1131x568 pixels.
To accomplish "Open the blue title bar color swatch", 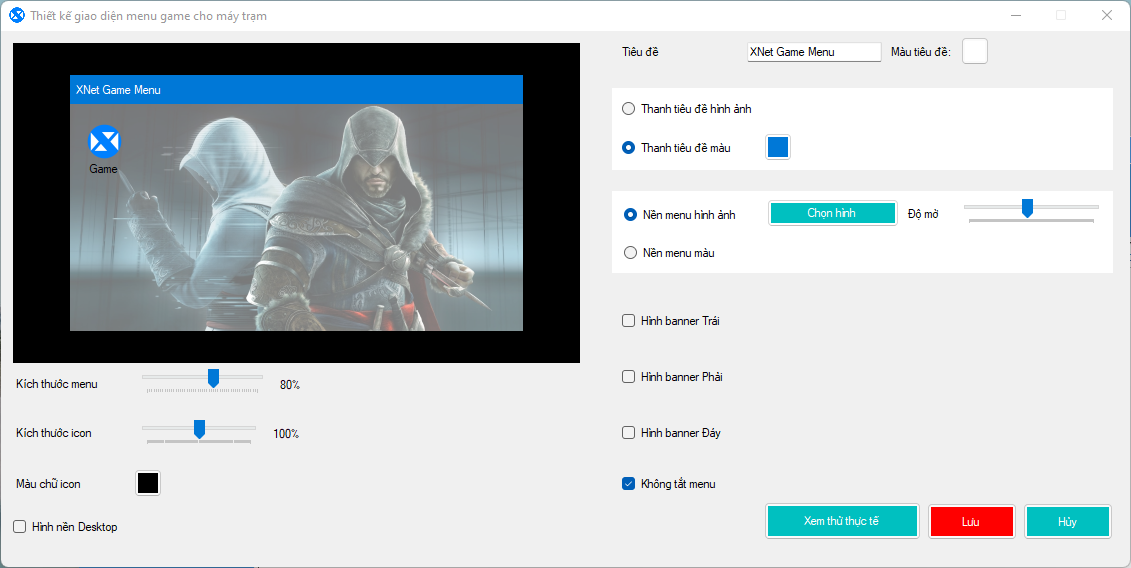I will click(x=778, y=147).
